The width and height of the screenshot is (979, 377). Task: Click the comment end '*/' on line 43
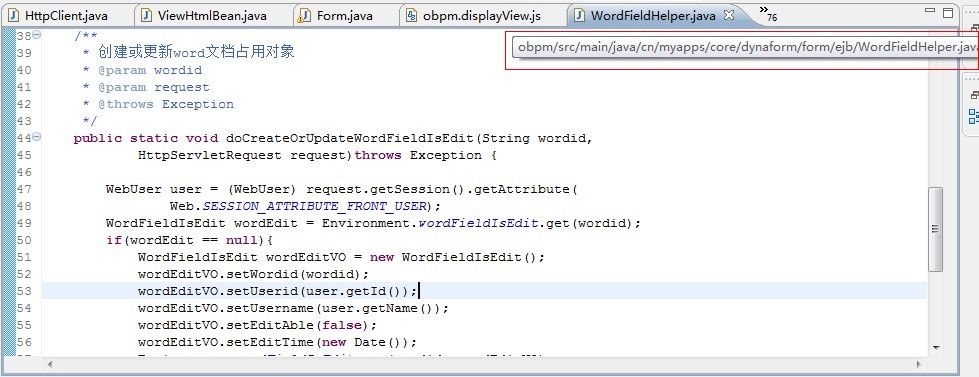(90, 121)
